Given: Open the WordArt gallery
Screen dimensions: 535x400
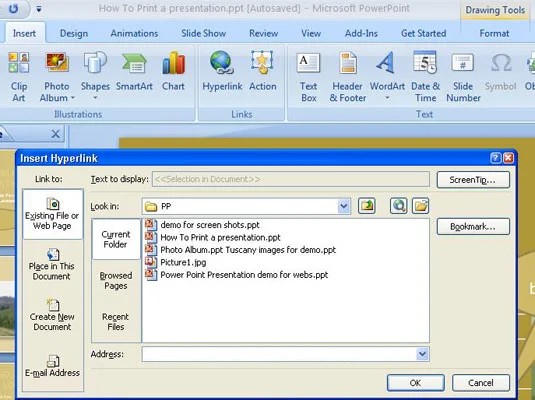Looking at the screenshot, I should tap(387, 77).
